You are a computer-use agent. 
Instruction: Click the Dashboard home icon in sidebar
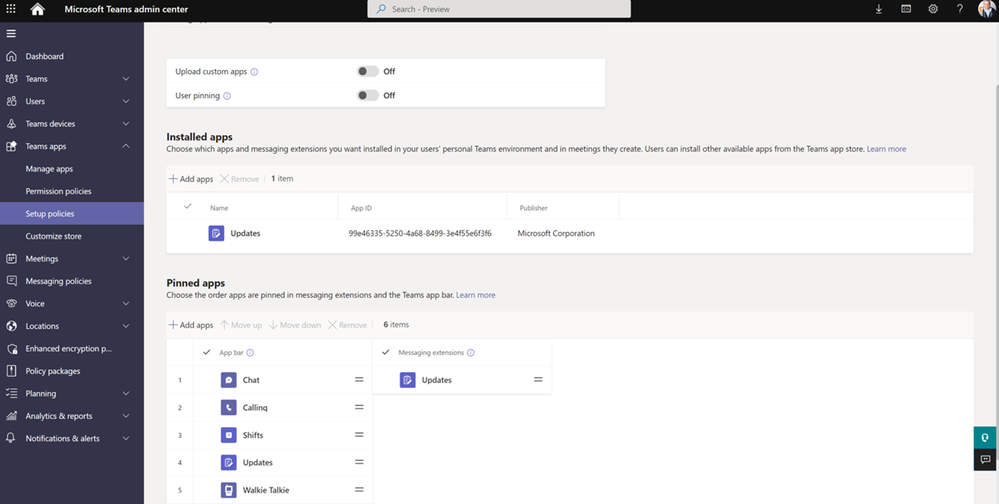tap(11, 56)
